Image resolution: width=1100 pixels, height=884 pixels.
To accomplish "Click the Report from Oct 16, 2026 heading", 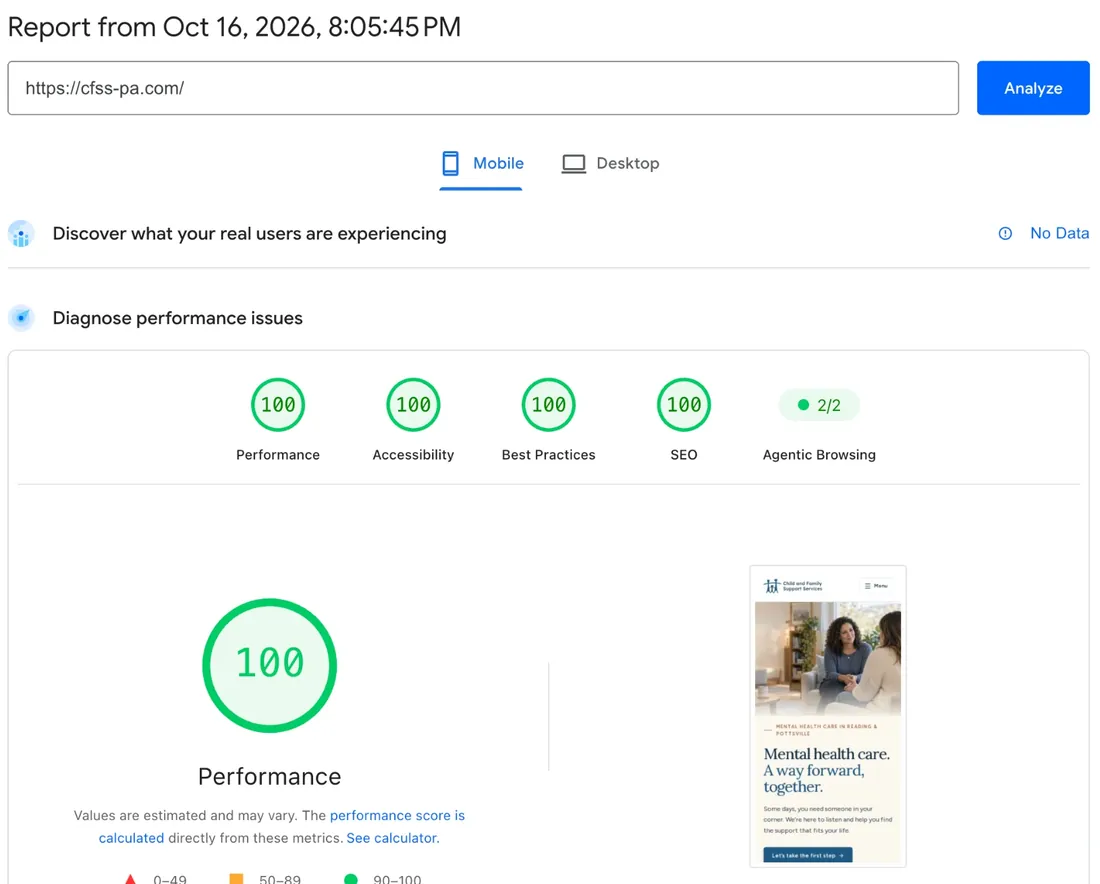I will click(x=234, y=27).
